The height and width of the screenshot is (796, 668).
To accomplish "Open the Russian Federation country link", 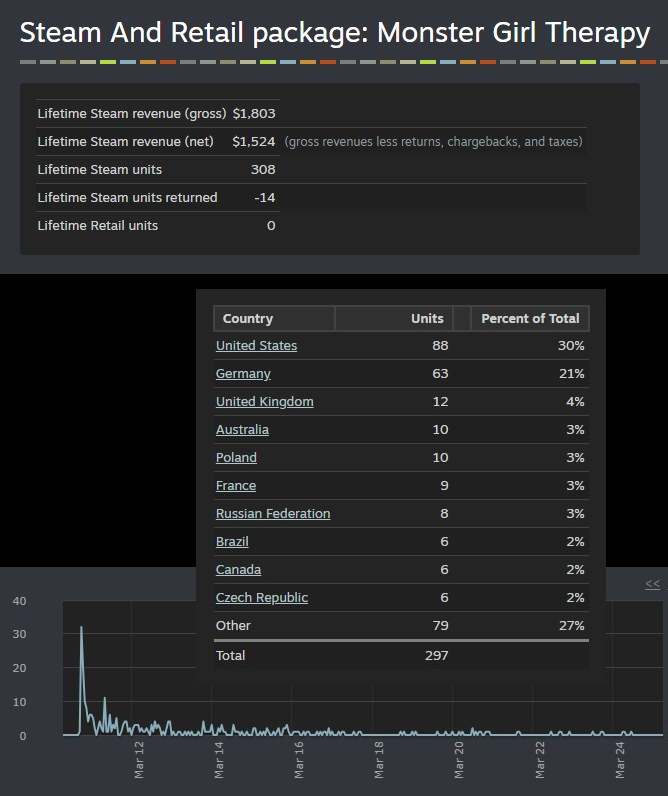I will pyautogui.click(x=273, y=513).
